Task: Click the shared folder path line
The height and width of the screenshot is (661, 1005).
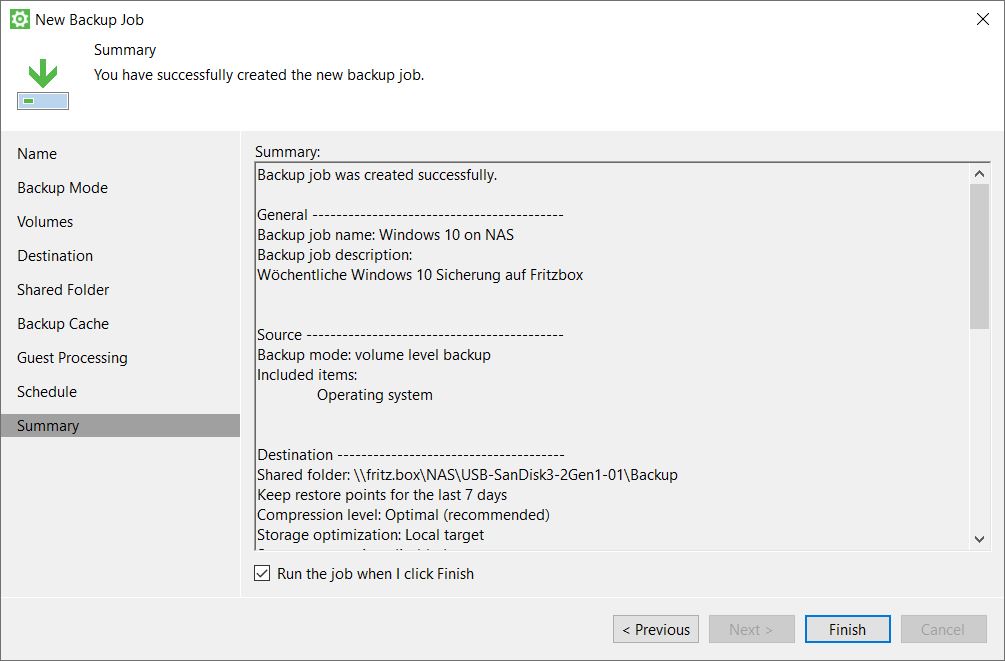Action: (x=467, y=475)
